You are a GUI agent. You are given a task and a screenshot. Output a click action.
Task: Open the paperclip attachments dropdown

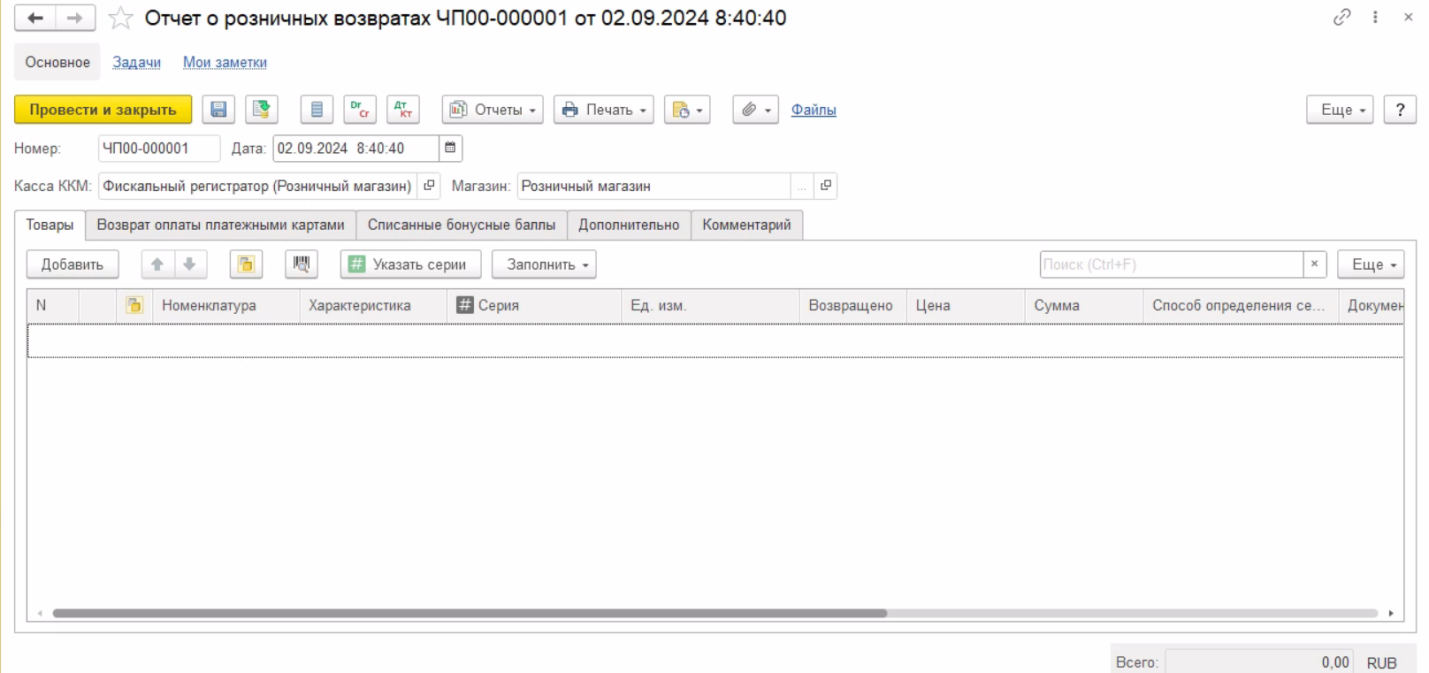click(x=755, y=110)
